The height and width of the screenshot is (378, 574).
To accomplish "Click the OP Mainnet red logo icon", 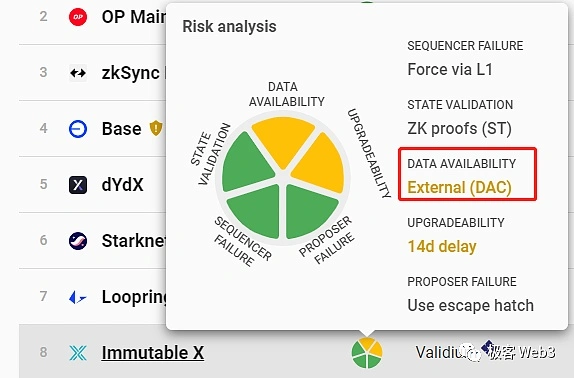I will point(78,17).
